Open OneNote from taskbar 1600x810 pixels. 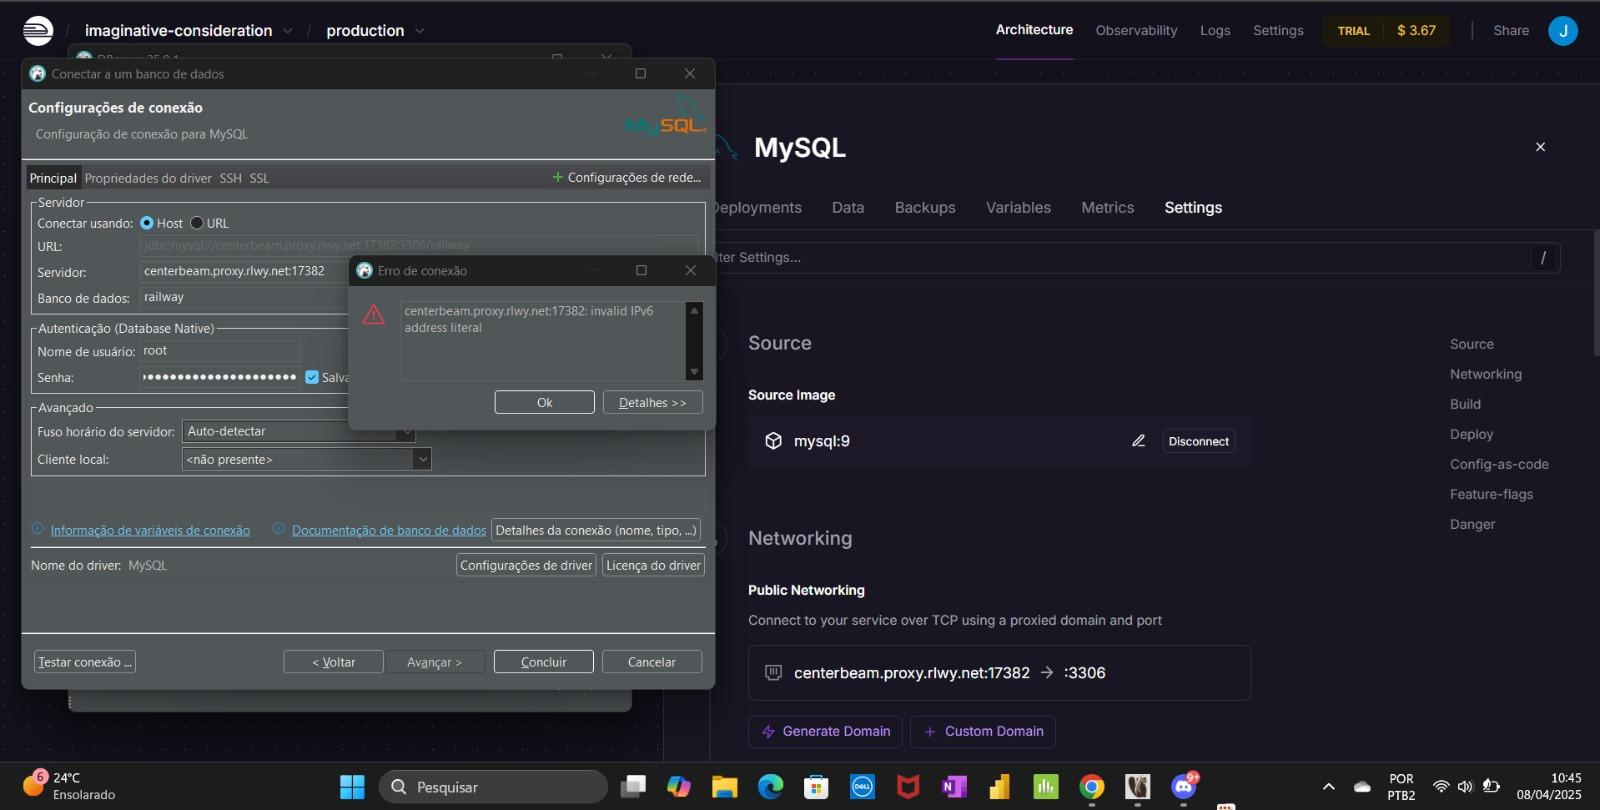click(x=954, y=787)
